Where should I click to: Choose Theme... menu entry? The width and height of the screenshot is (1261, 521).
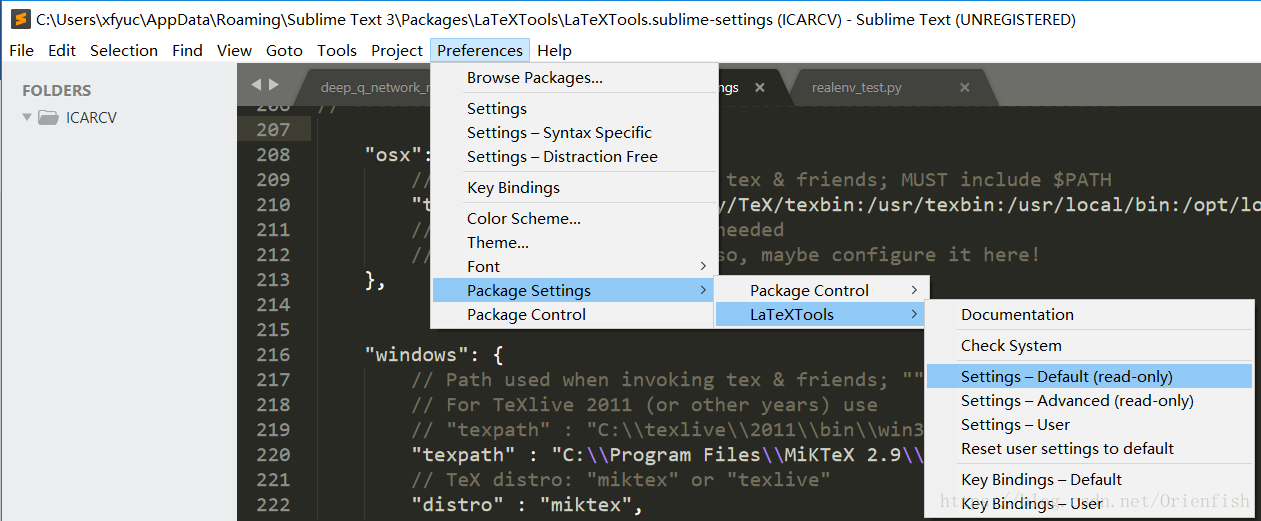point(574,242)
